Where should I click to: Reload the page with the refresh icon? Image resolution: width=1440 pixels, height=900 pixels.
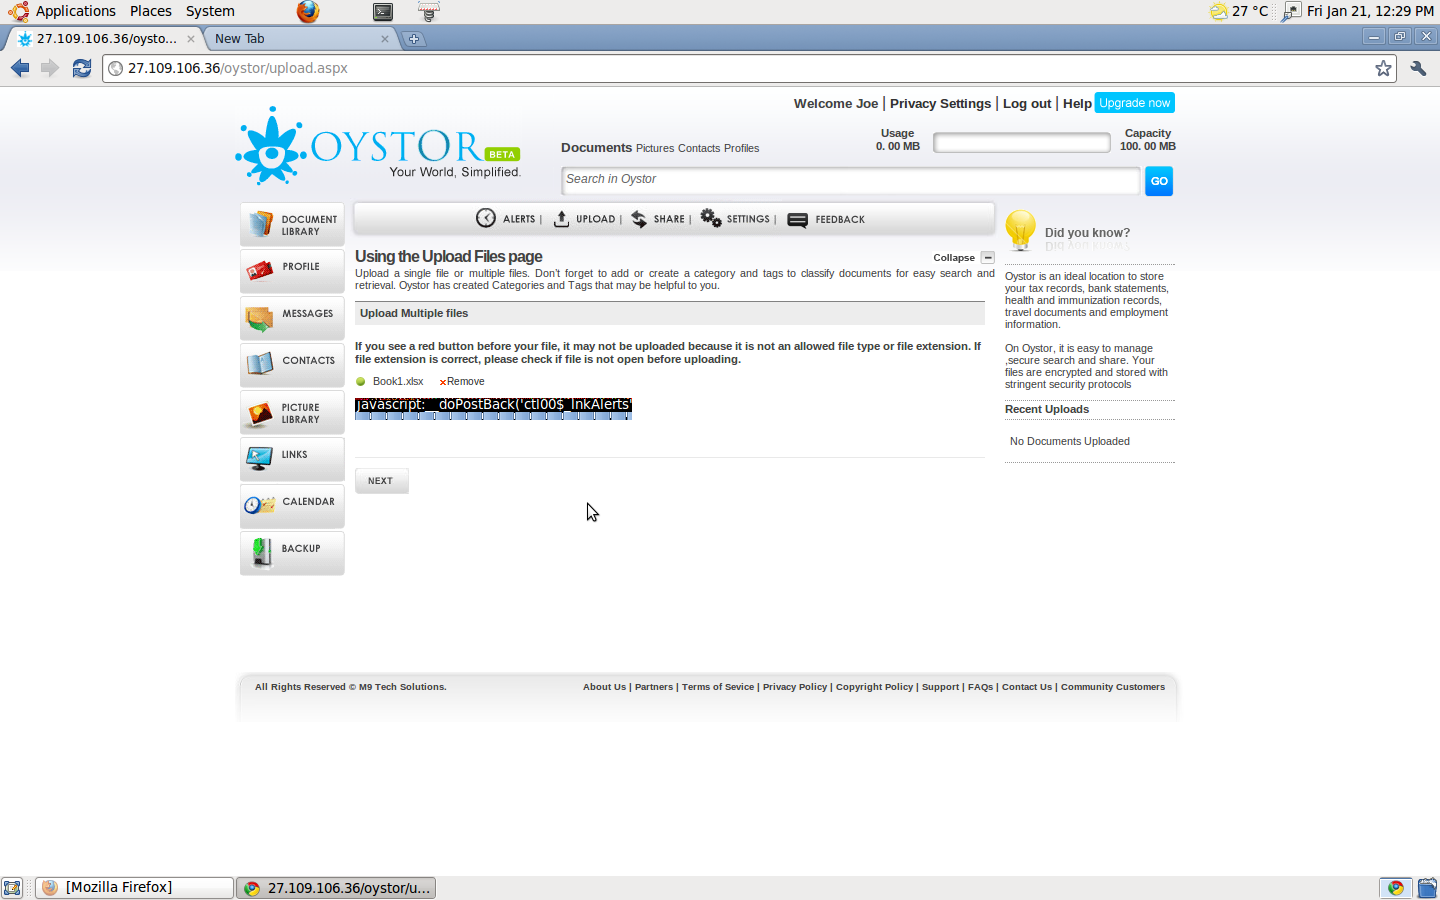pos(82,68)
